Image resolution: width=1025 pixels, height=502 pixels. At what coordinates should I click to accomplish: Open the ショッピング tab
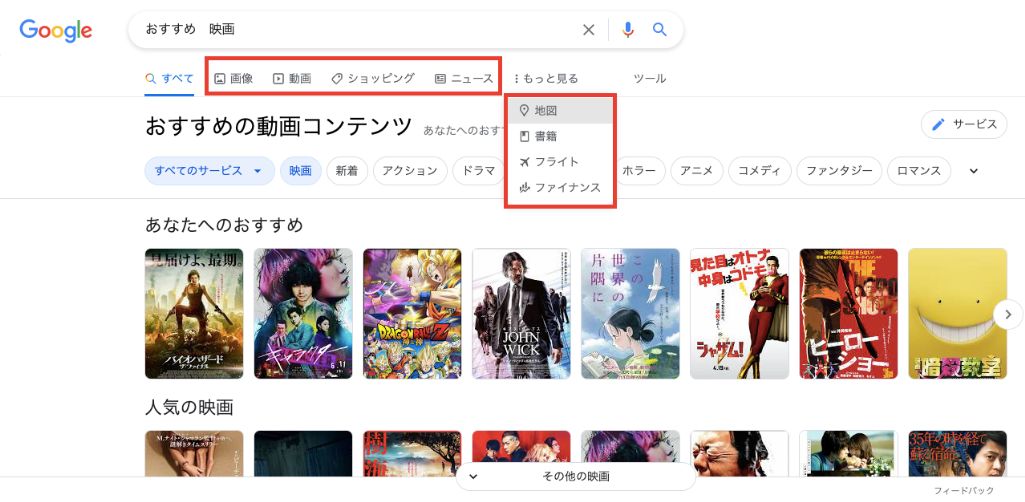click(373, 78)
